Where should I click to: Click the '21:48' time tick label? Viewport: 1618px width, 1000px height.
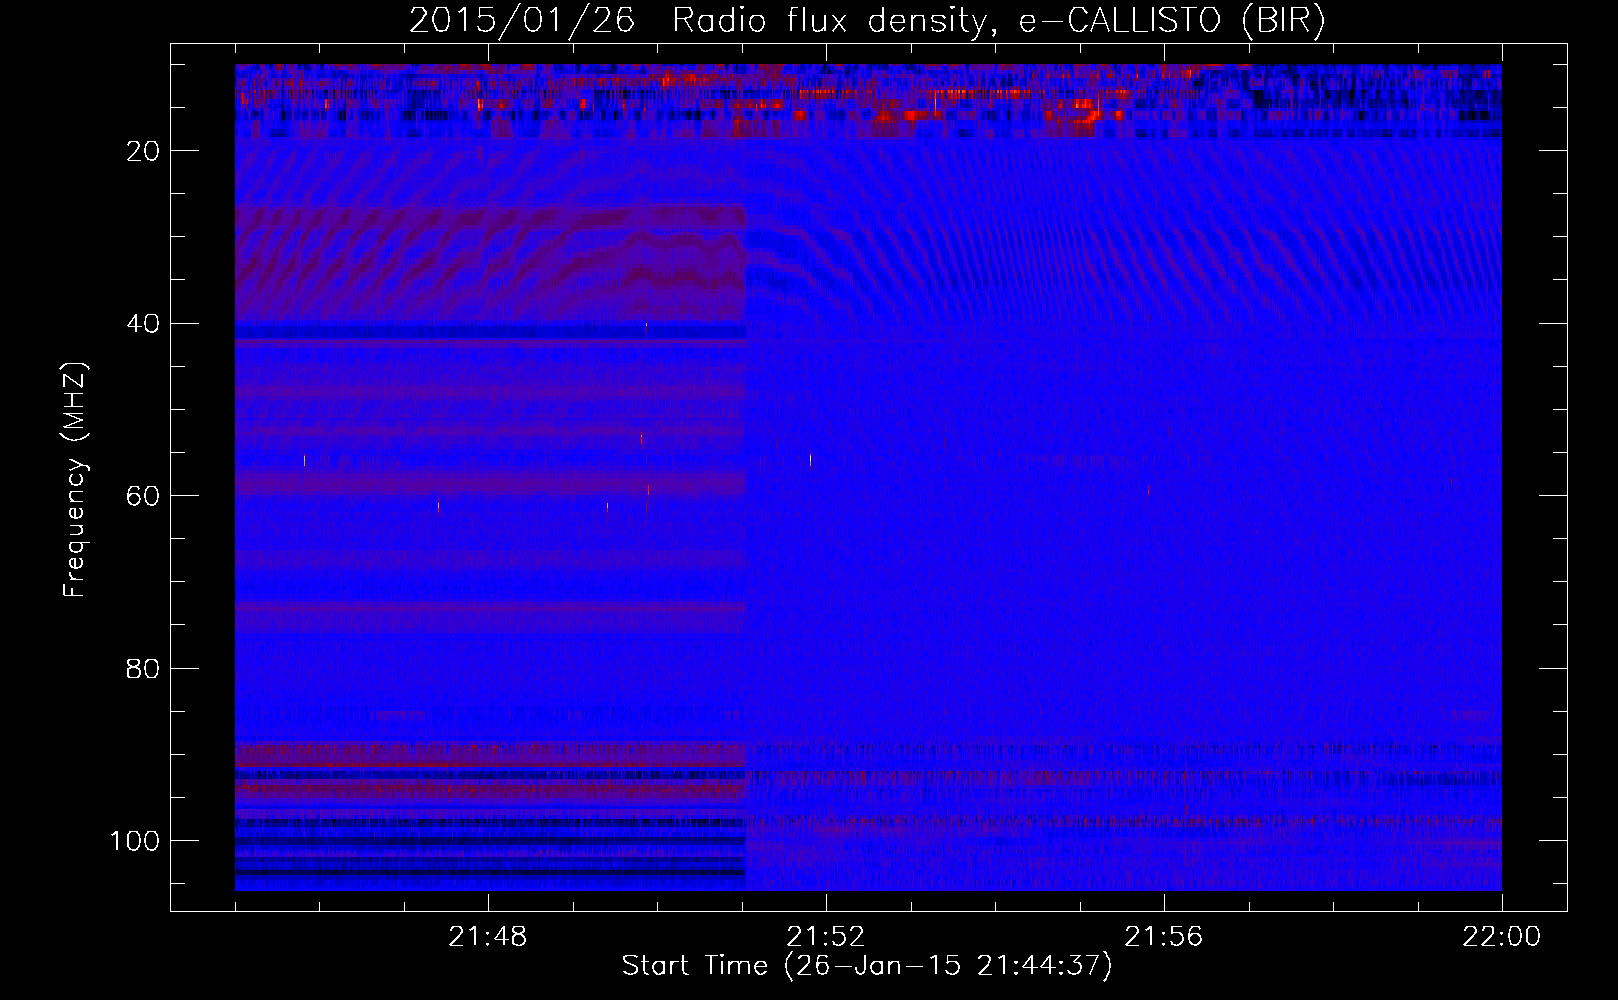click(487, 937)
